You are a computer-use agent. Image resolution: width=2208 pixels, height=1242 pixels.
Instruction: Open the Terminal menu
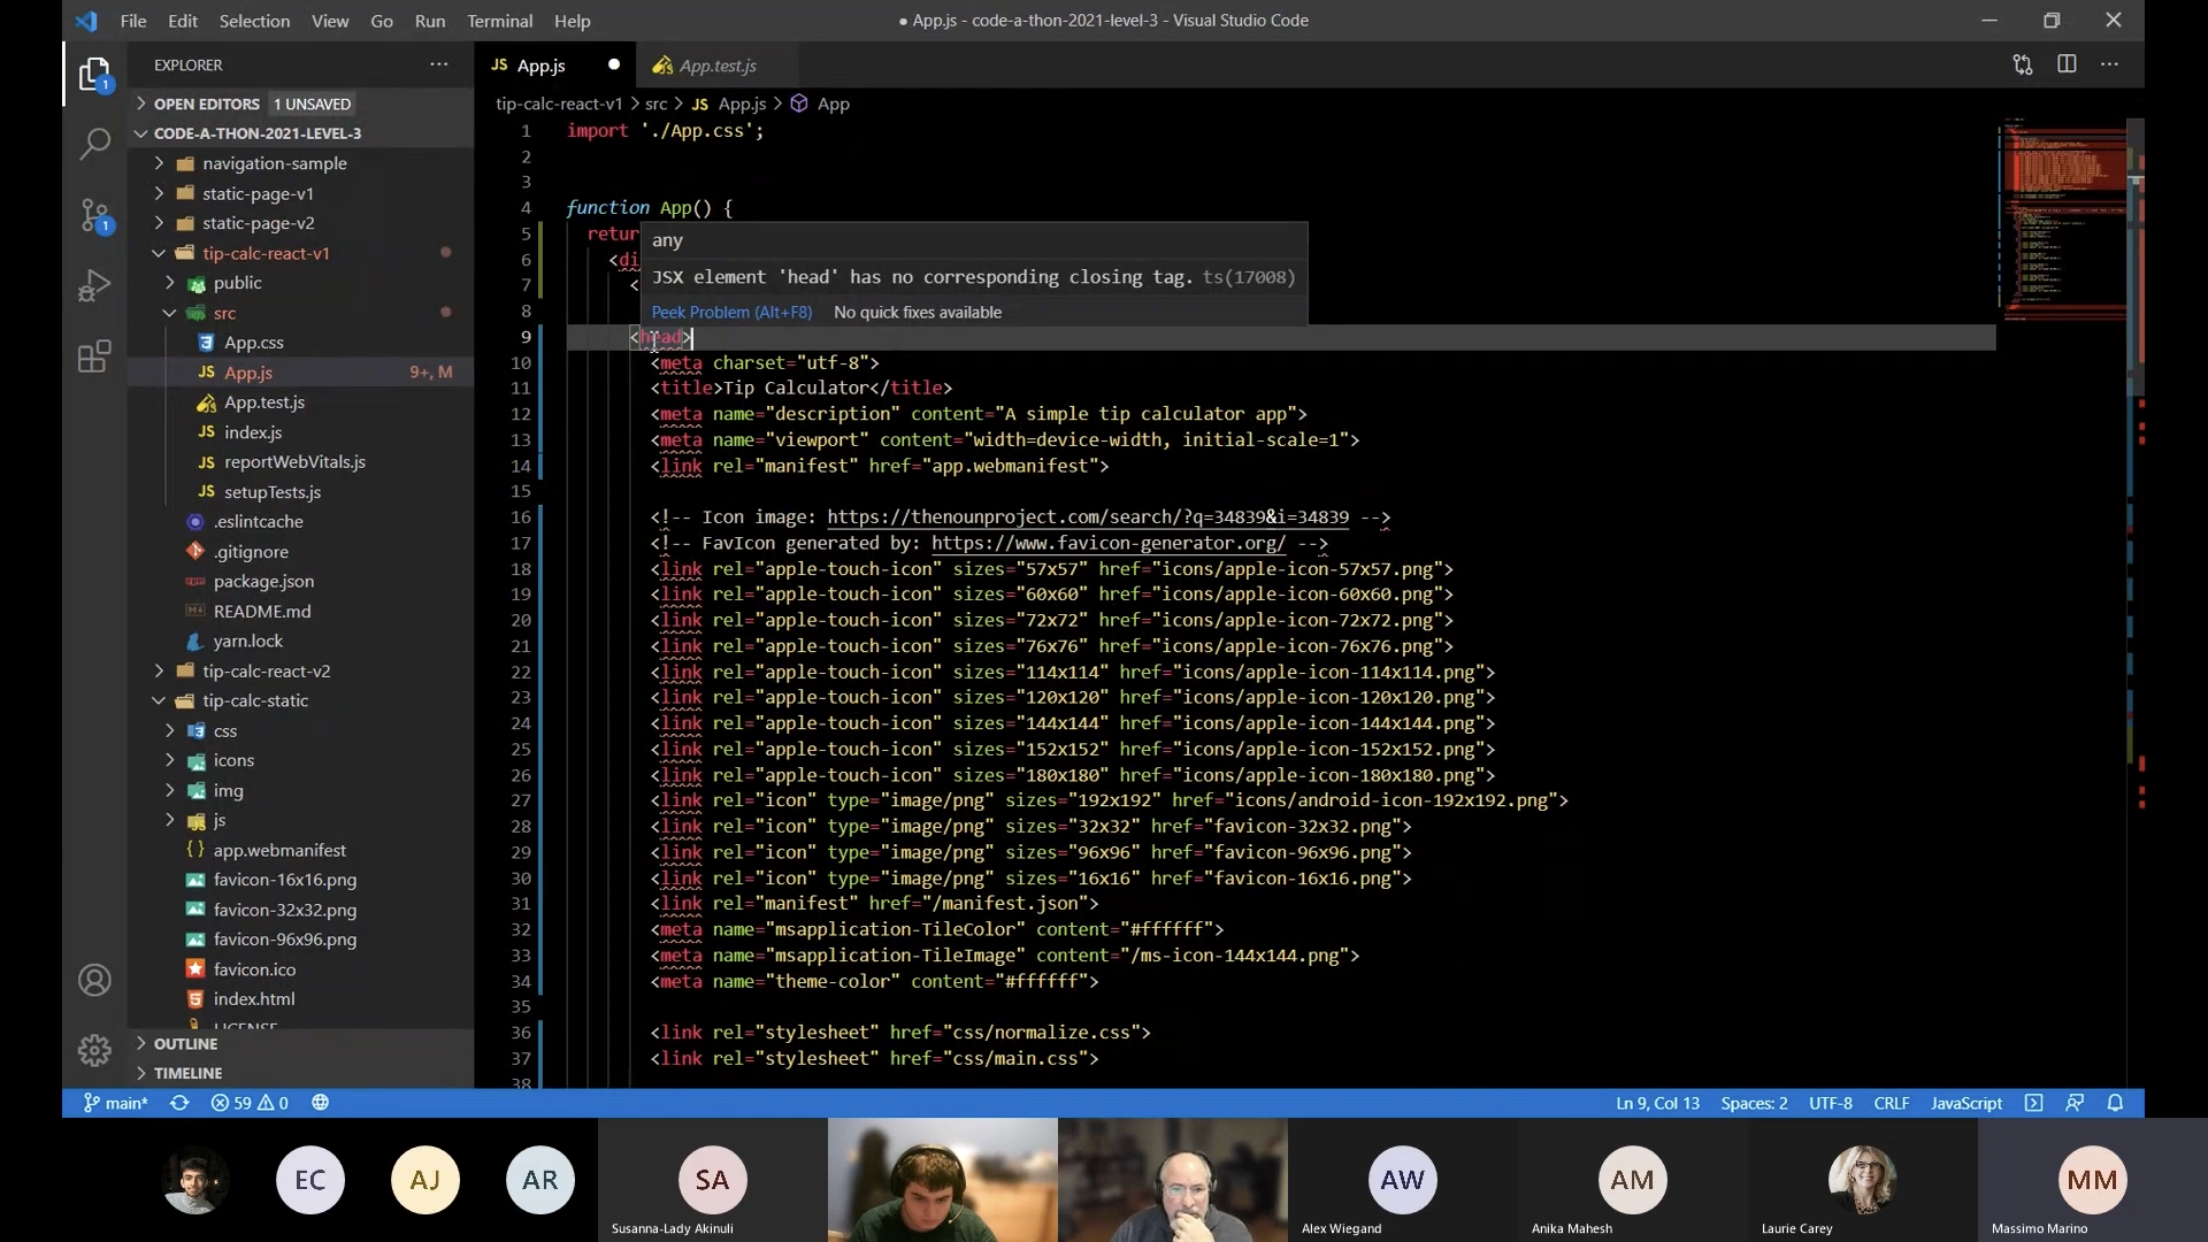499,21
